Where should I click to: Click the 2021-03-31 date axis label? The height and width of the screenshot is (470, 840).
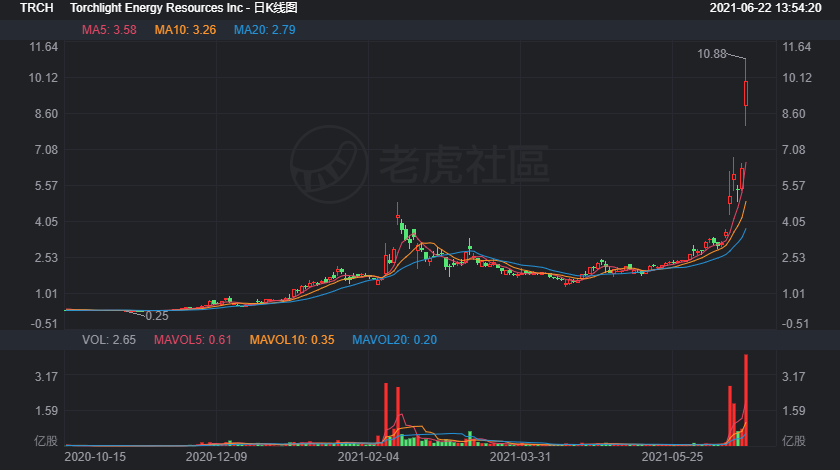520,457
